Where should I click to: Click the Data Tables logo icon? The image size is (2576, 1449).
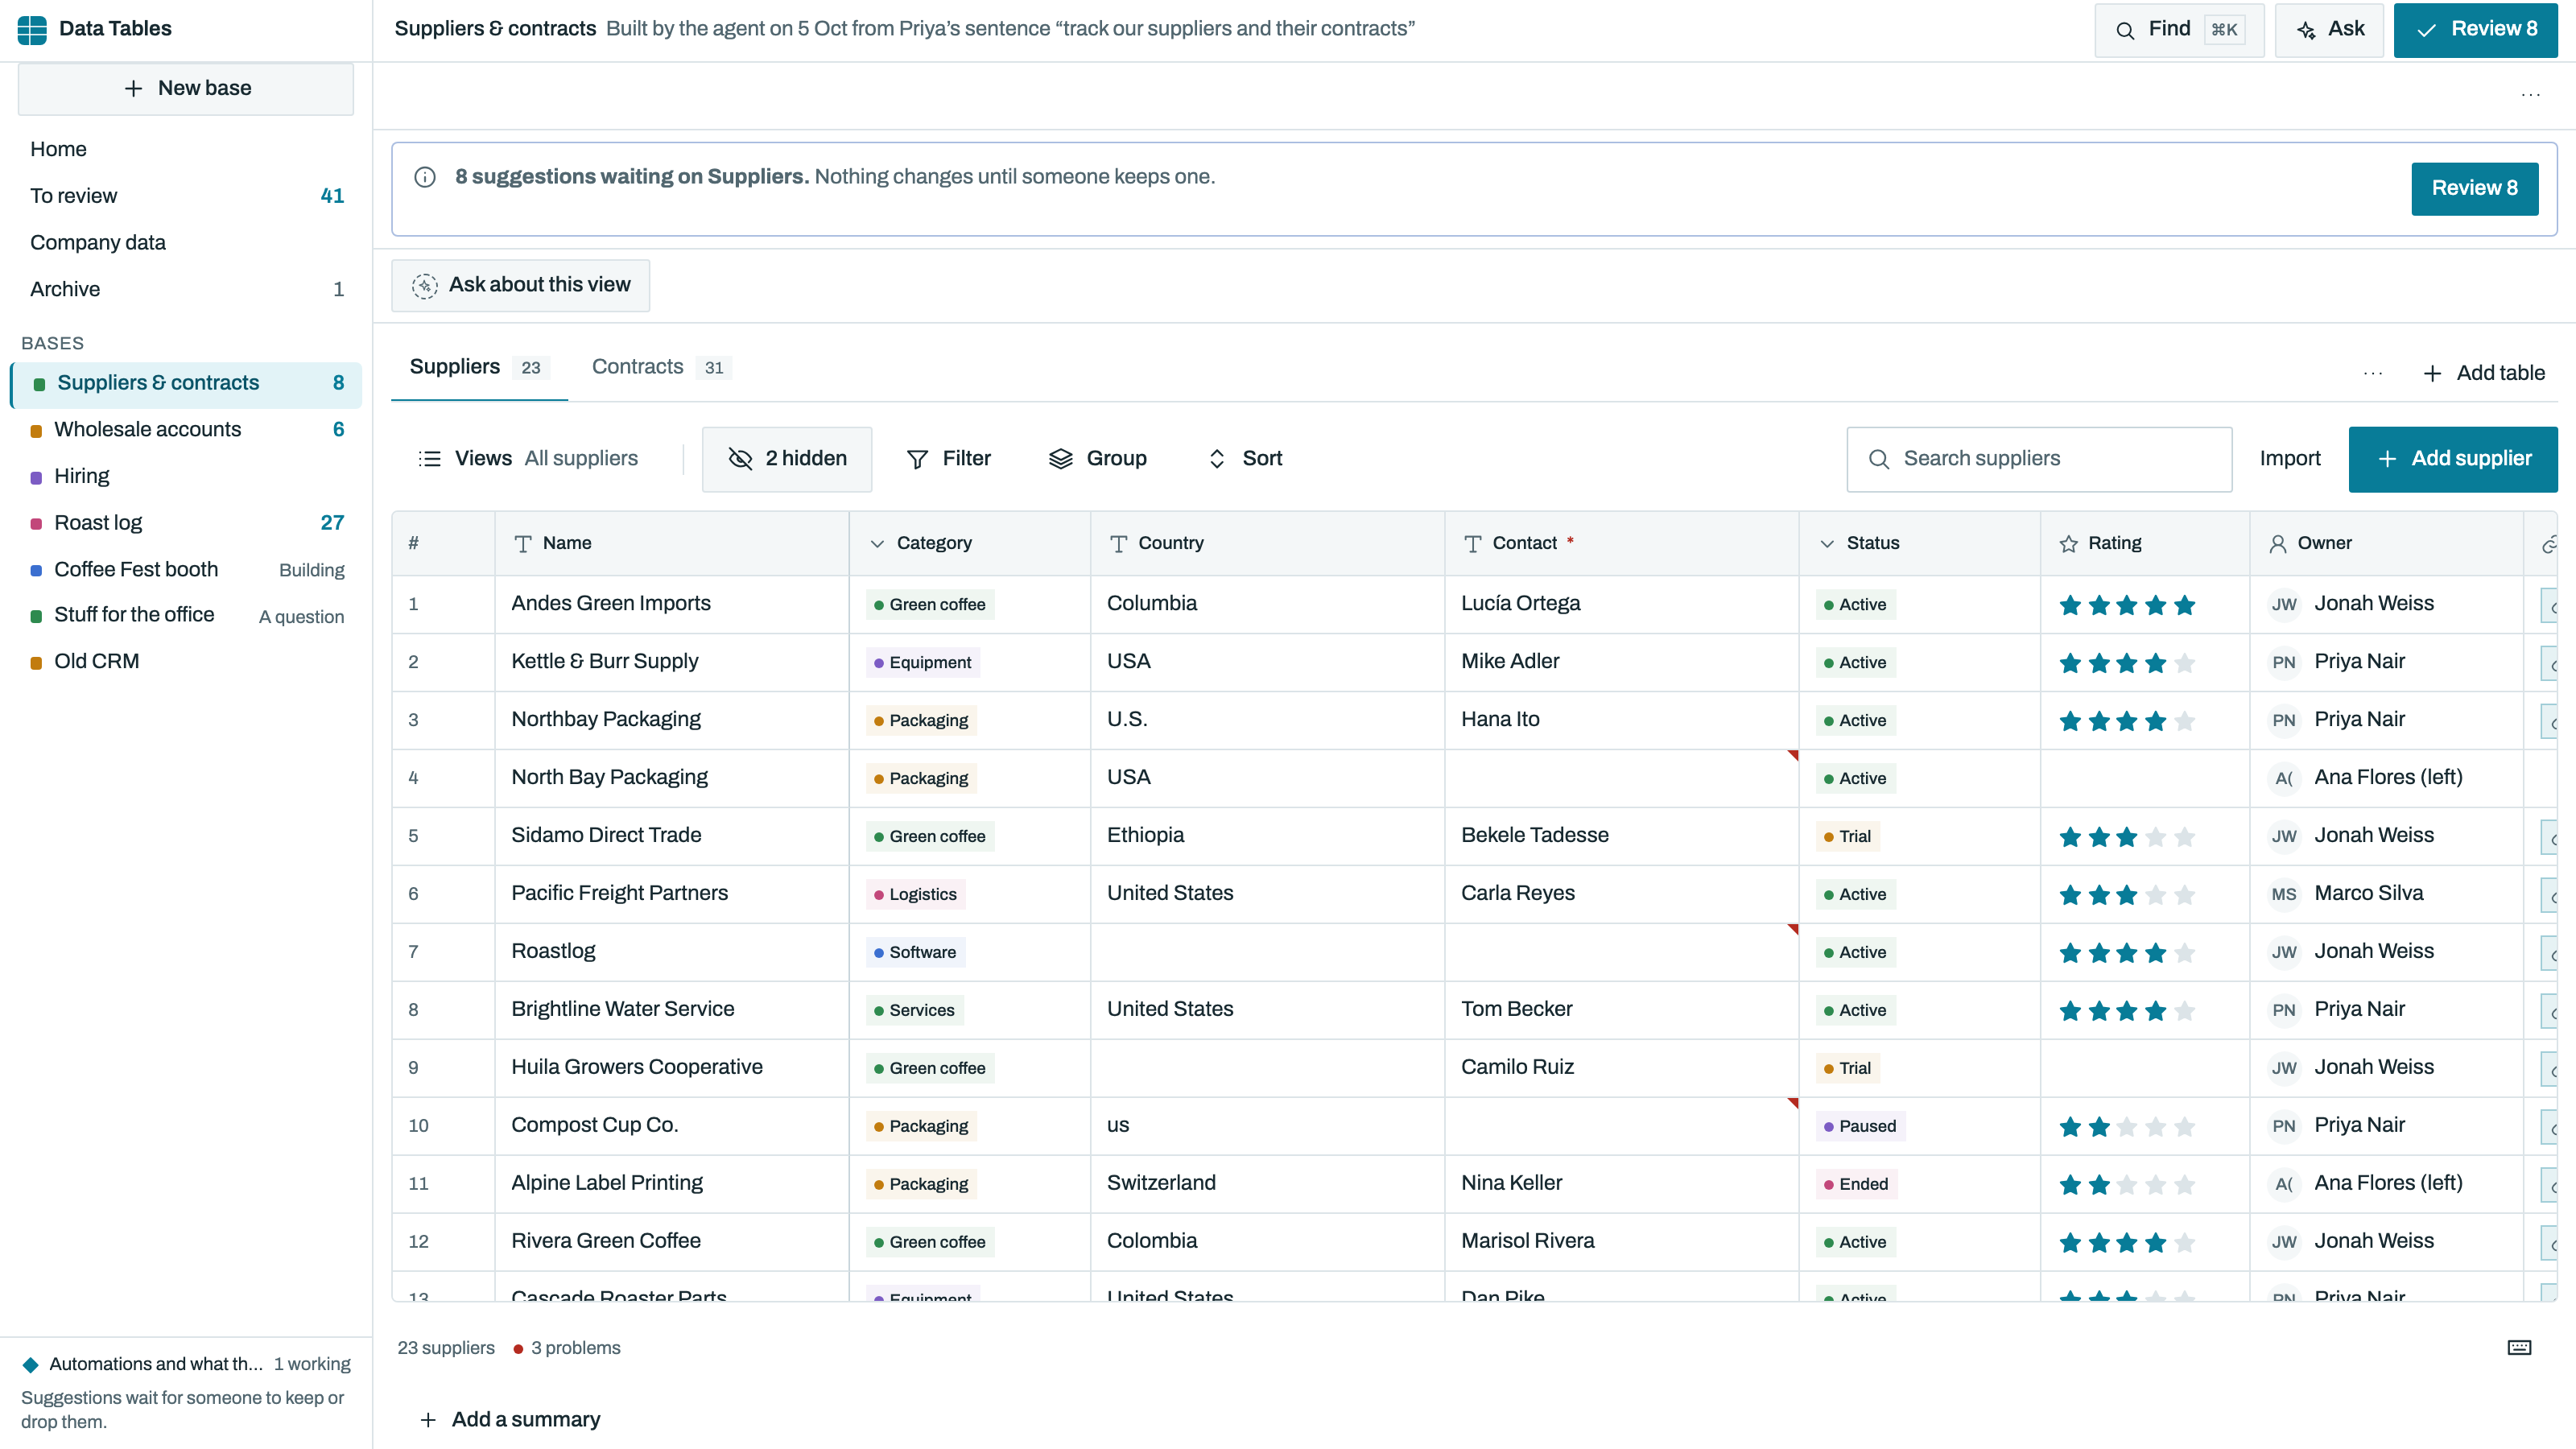point(32,29)
